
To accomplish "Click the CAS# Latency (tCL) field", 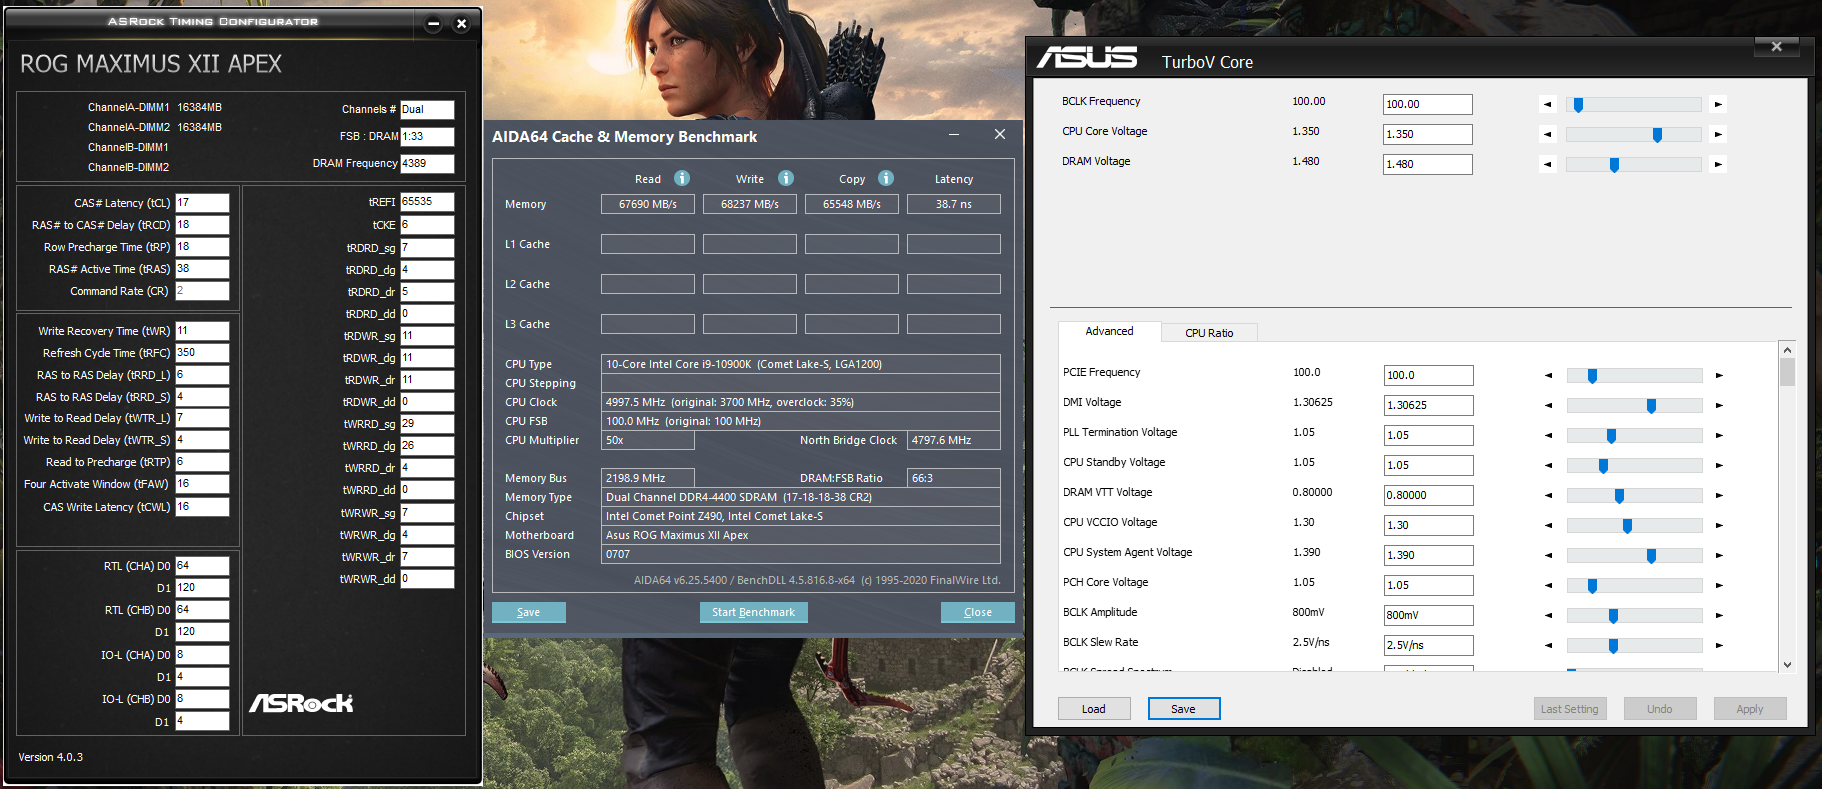I will pos(202,203).
